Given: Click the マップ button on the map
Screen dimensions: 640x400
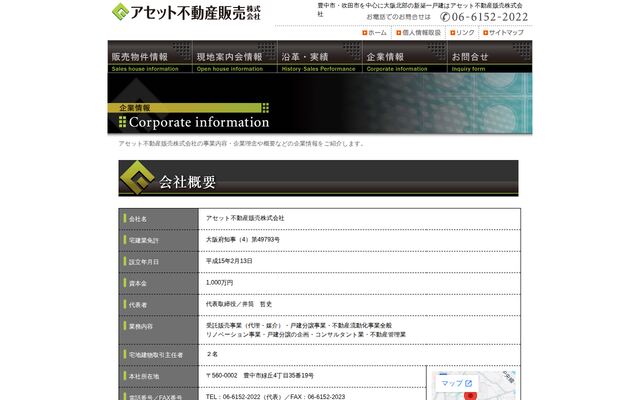Looking at the screenshot, I should pos(456,383).
